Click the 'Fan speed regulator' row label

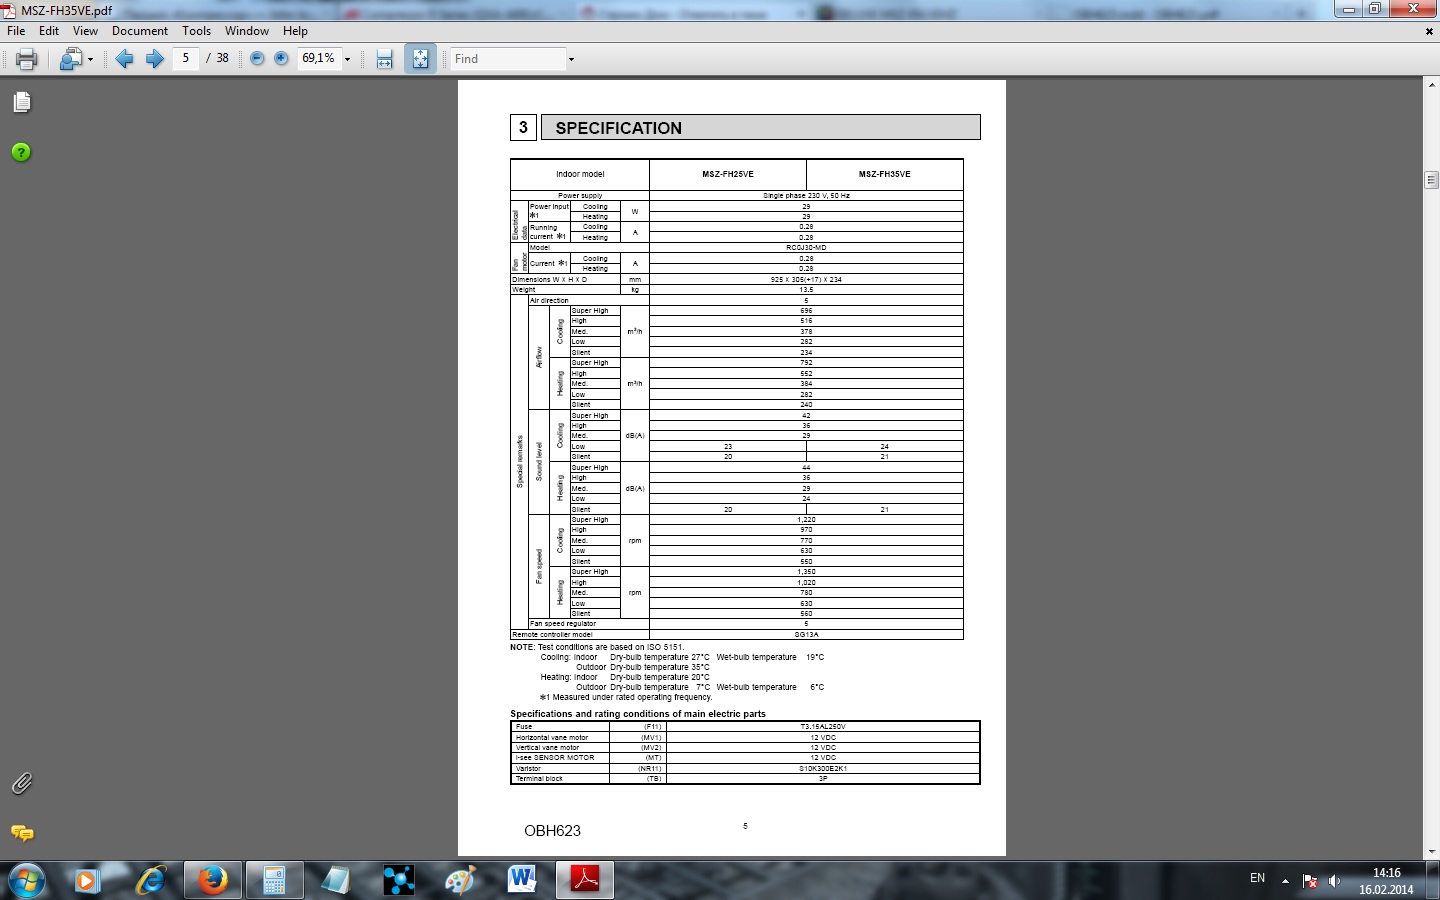(x=563, y=624)
